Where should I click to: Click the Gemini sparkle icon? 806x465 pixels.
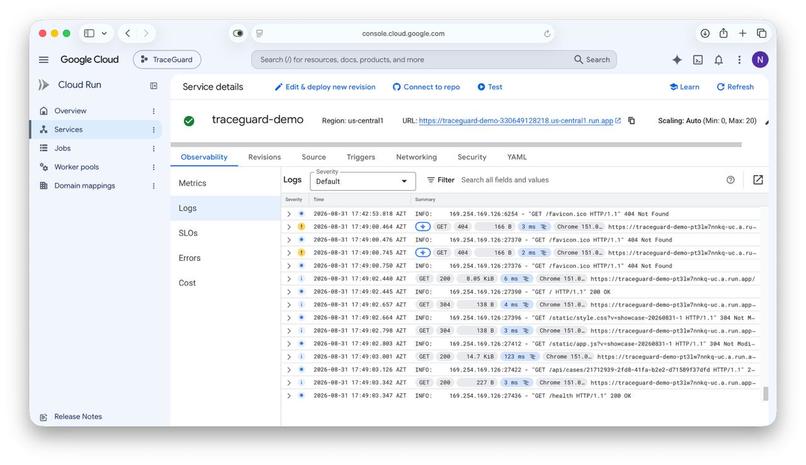[x=677, y=60]
